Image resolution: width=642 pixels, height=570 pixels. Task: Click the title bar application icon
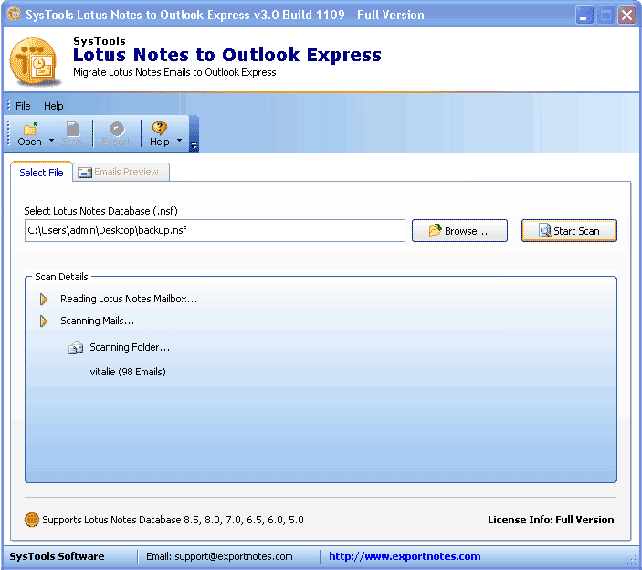[14, 14]
